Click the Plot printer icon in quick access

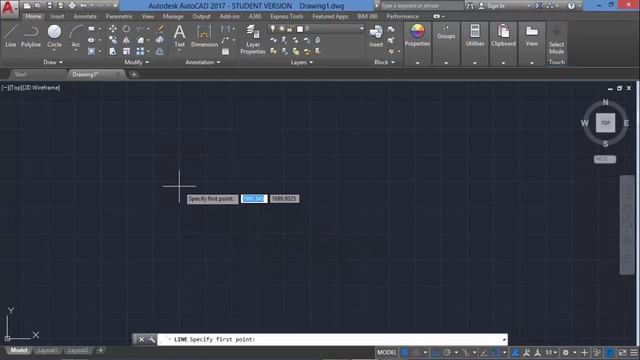pyautogui.click(x=72, y=6)
